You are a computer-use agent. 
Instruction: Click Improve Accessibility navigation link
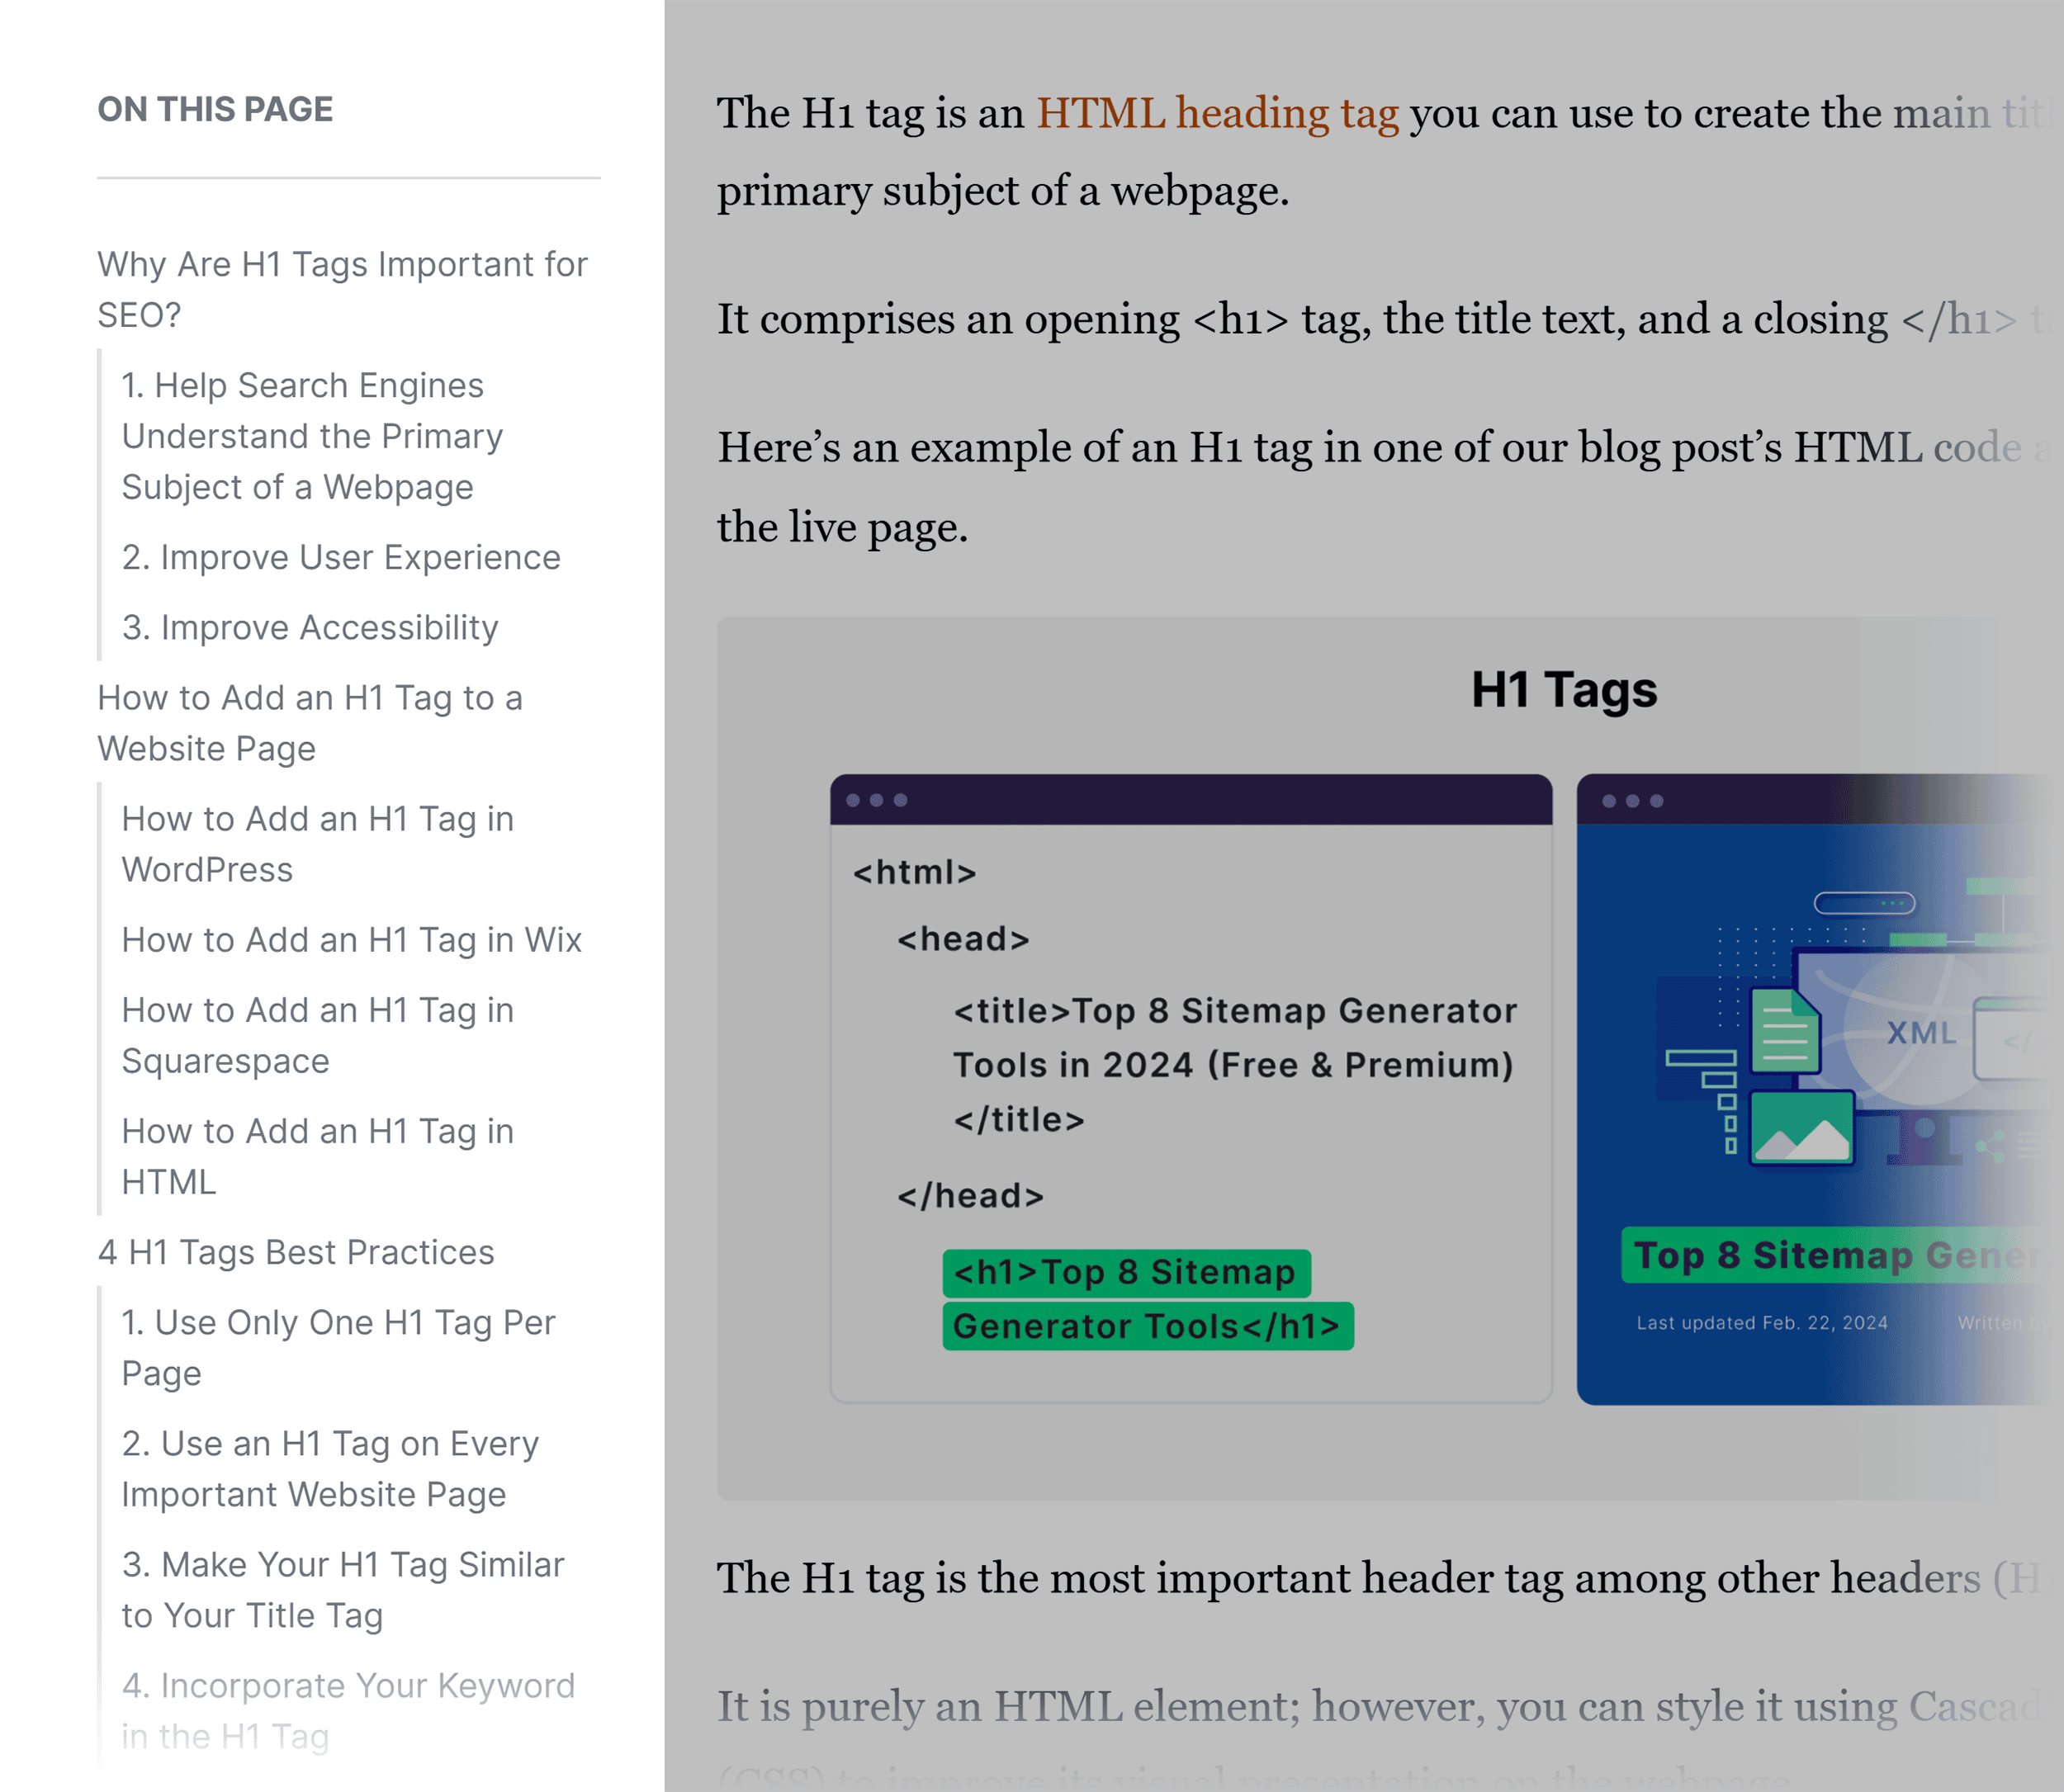[x=312, y=628]
